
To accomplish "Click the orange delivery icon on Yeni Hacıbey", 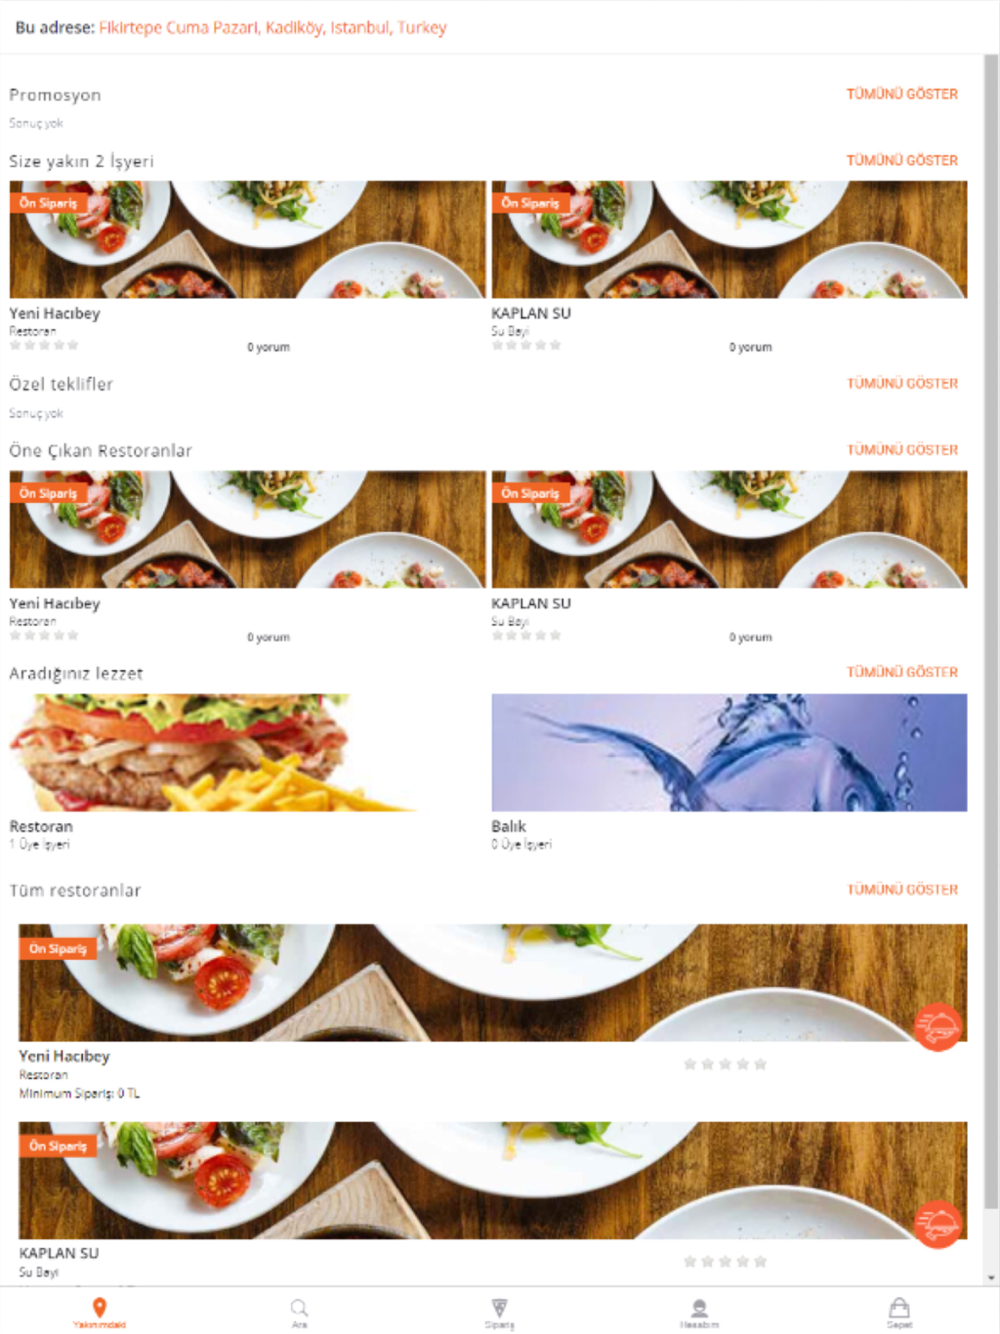I will 938,1027.
